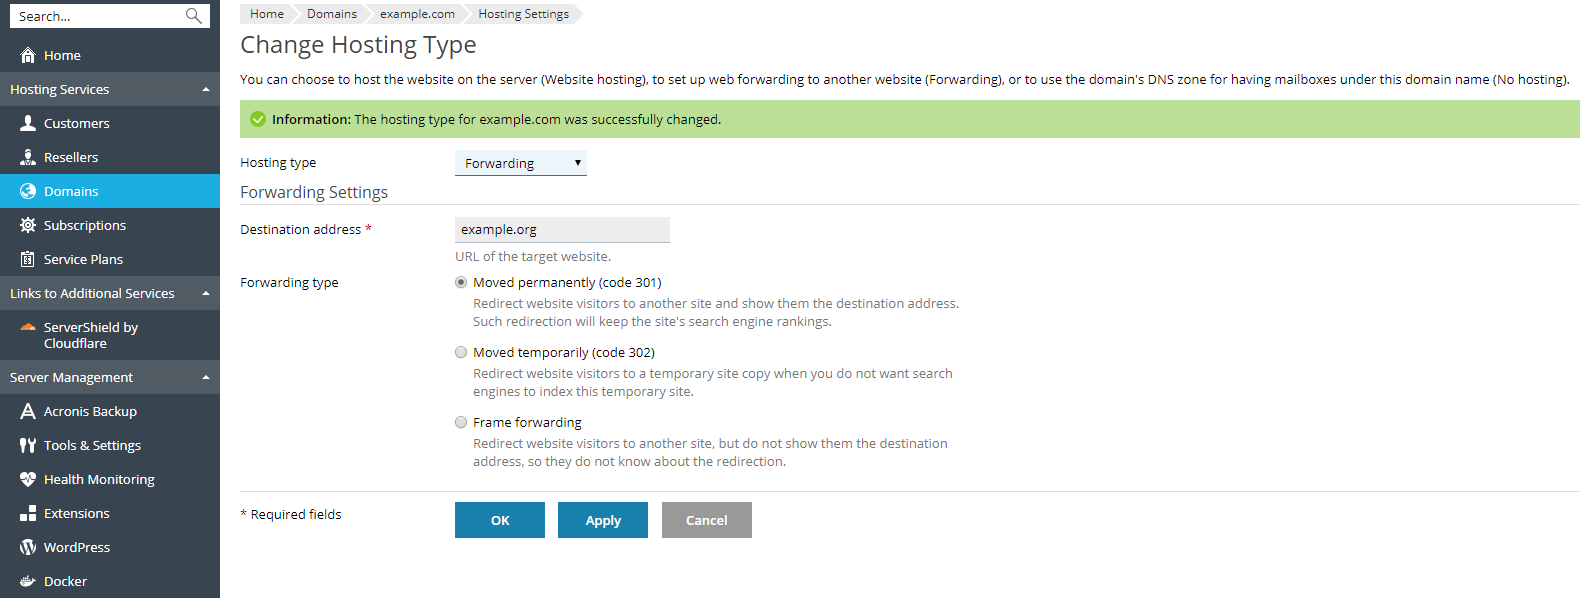Open Subscriptions gear icon
This screenshot has height=598, width=1580.
point(28,225)
